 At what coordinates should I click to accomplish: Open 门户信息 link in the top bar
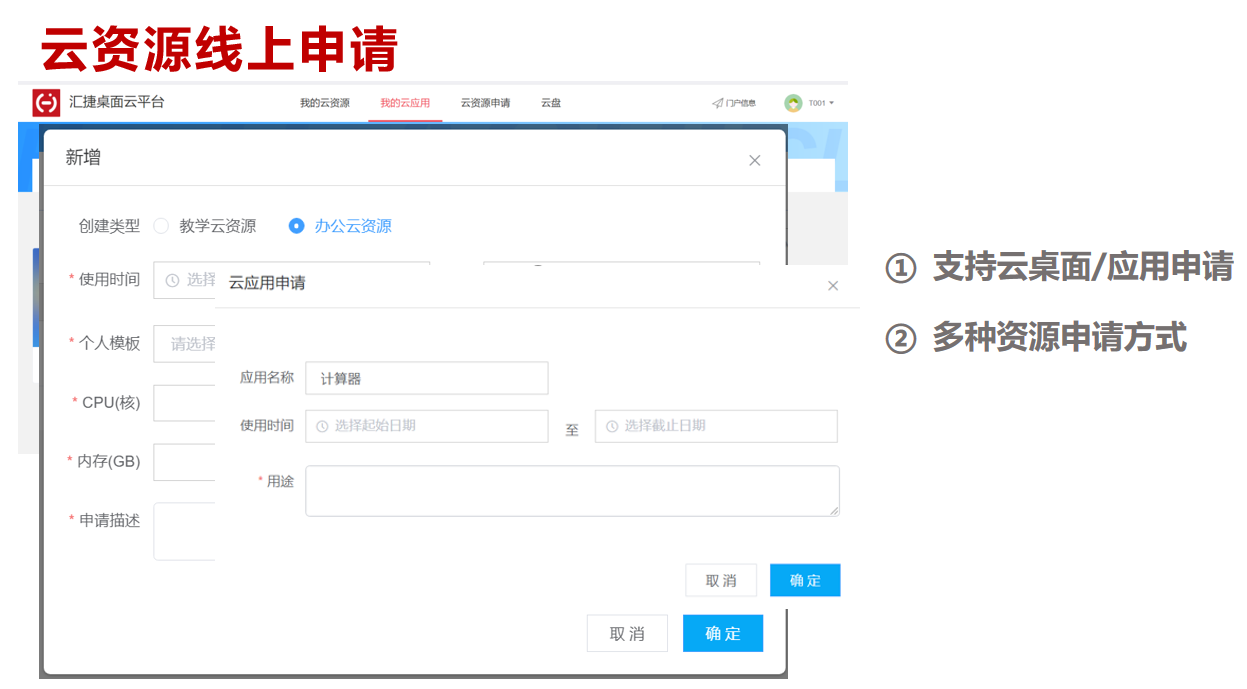point(739,101)
